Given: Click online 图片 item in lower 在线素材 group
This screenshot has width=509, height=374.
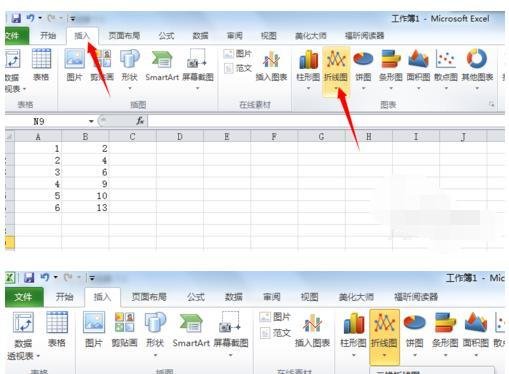Looking at the screenshot, I should pyautogui.click(x=275, y=317).
